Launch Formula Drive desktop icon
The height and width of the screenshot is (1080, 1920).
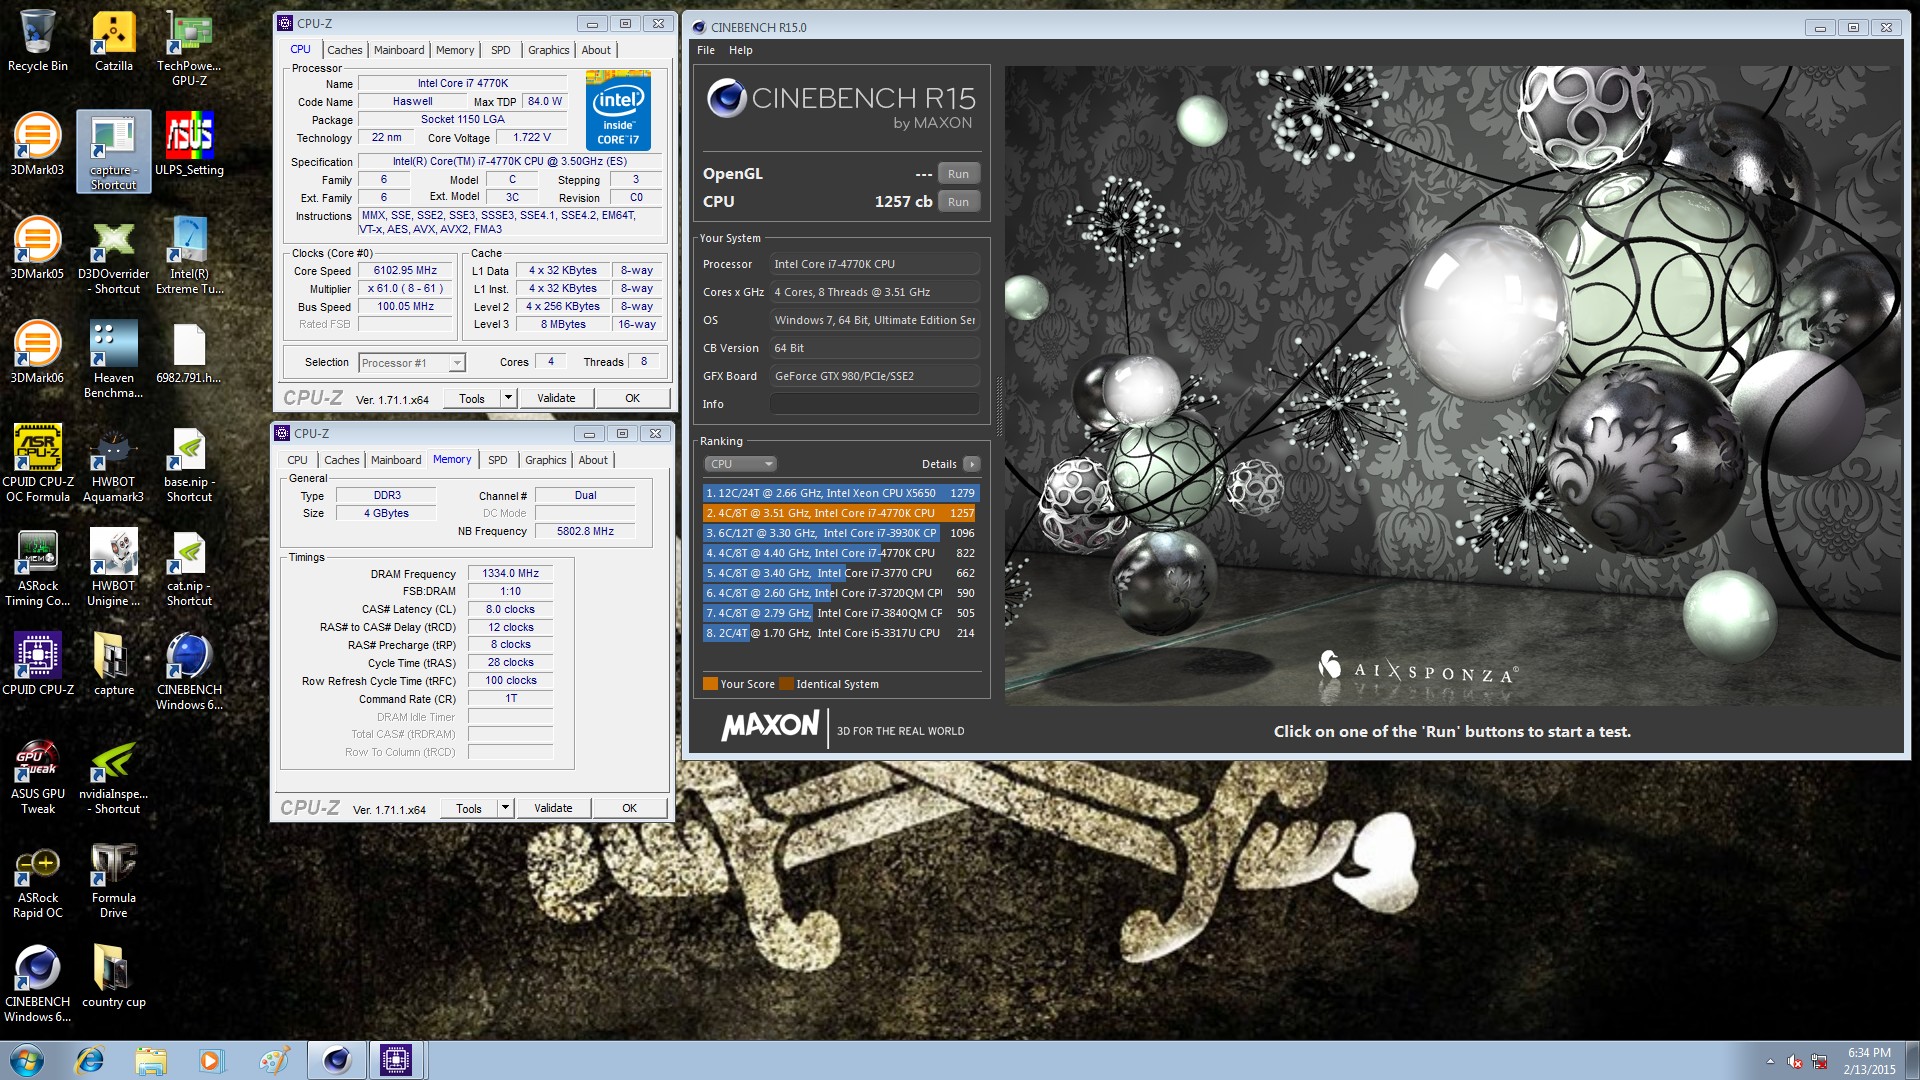click(x=114, y=880)
